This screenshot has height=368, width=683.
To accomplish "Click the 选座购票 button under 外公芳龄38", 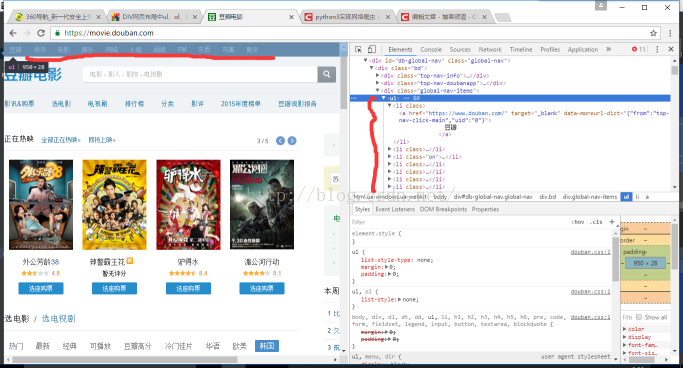I will [41, 288].
